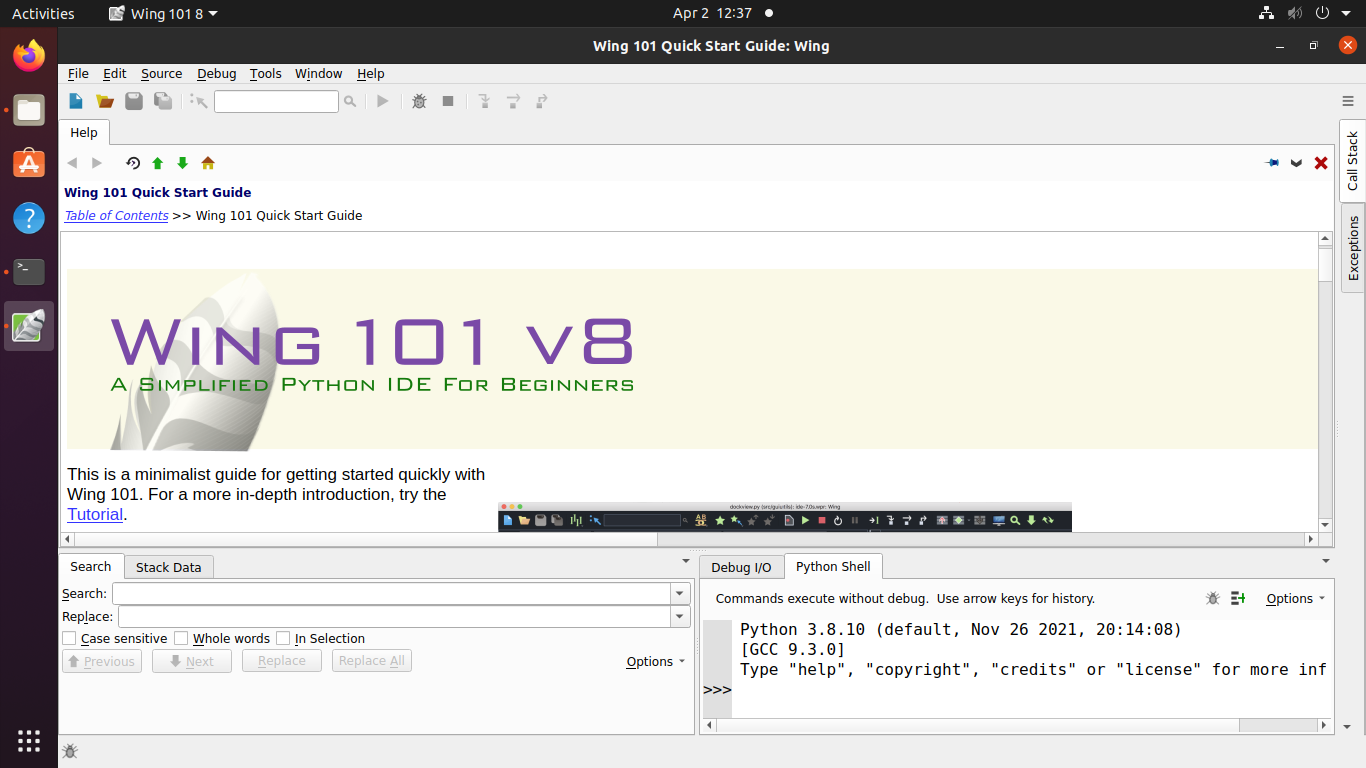Viewport: 1366px width, 768px height.
Task: Open Search panel Options dropdown
Action: click(656, 661)
